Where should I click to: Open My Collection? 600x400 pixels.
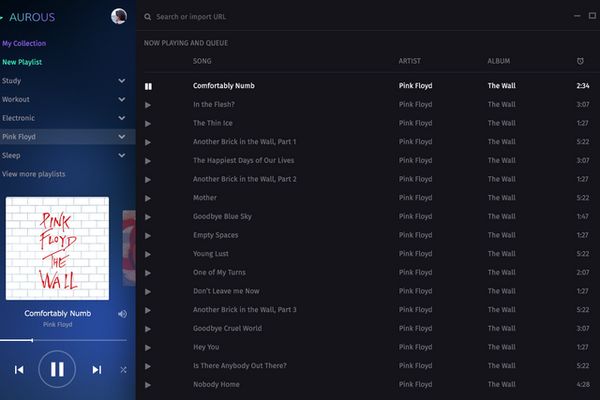click(24, 43)
